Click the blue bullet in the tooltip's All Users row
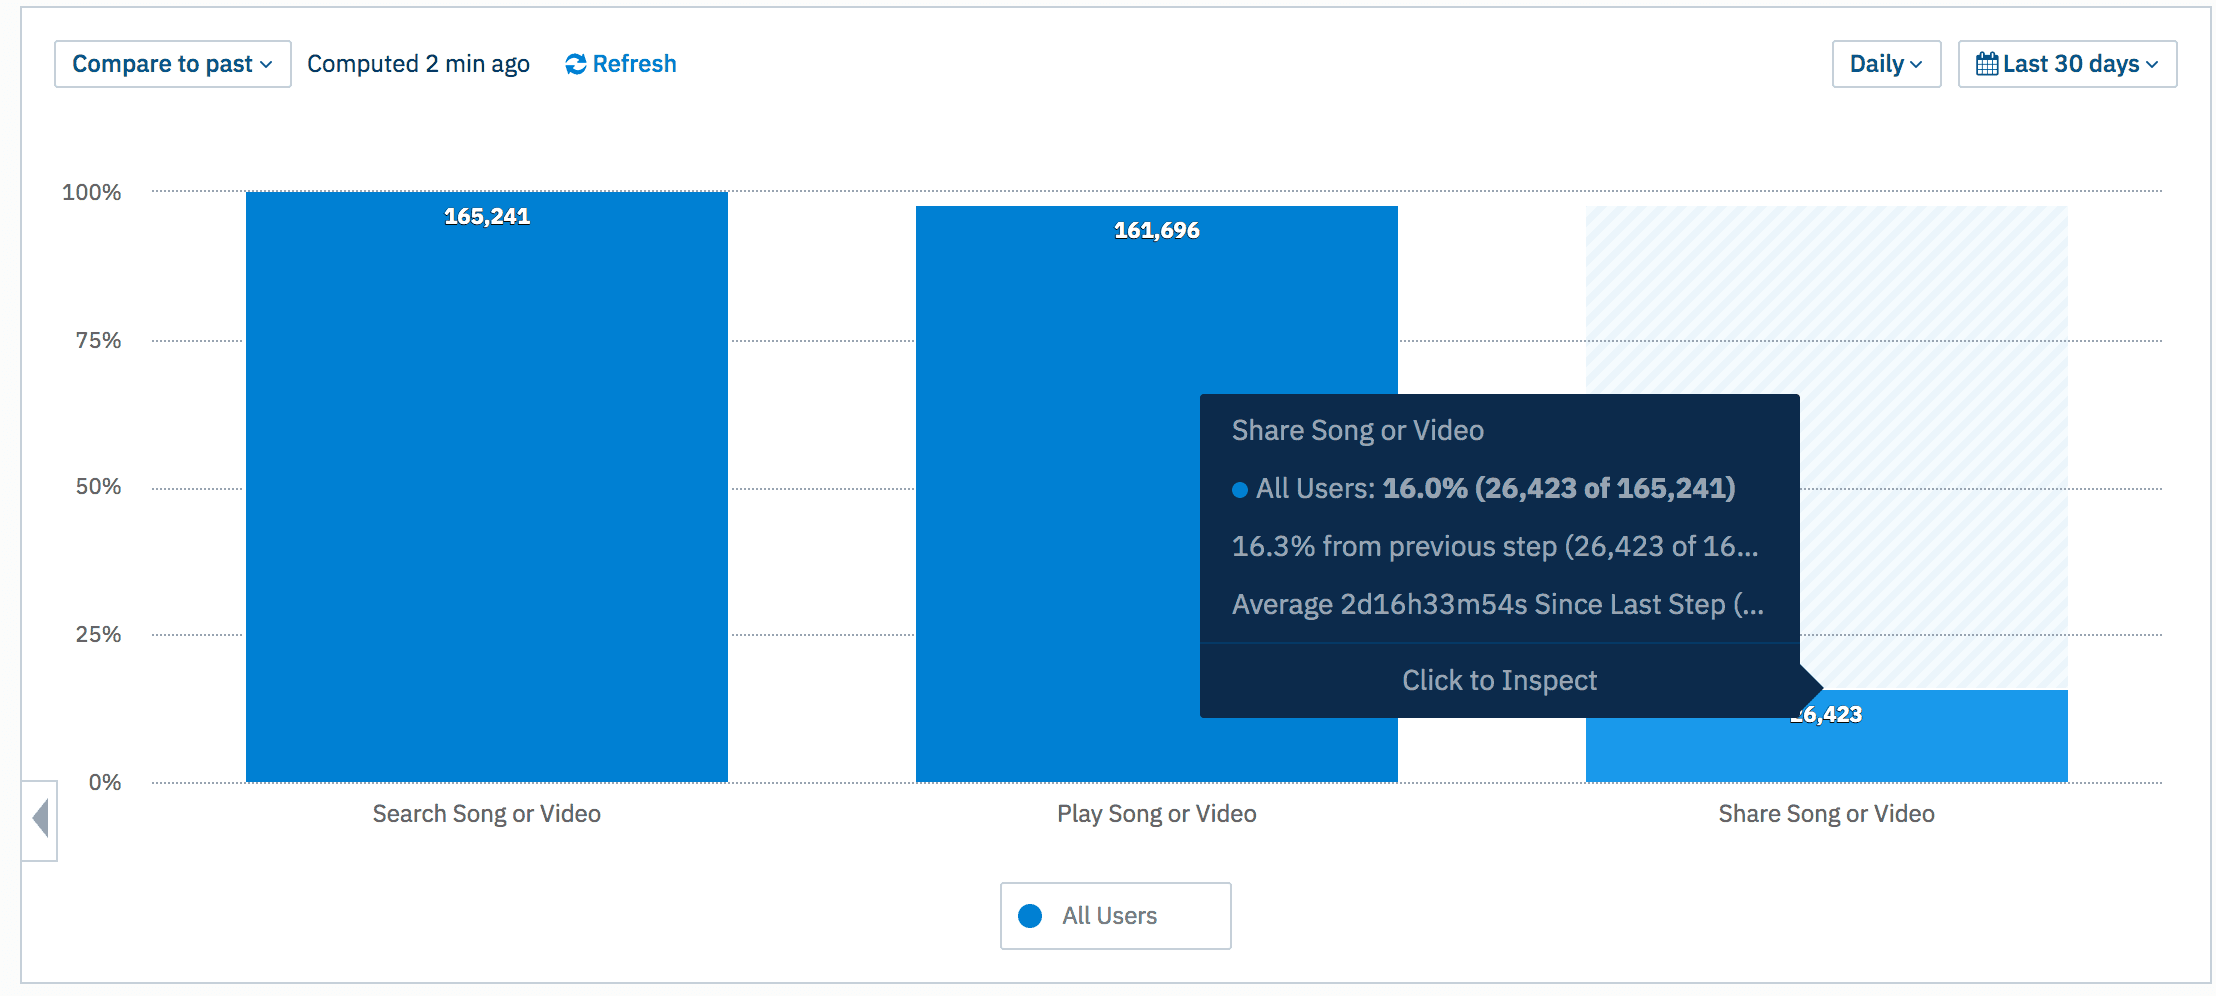Image resolution: width=2216 pixels, height=996 pixels. pyautogui.click(x=1240, y=490)
